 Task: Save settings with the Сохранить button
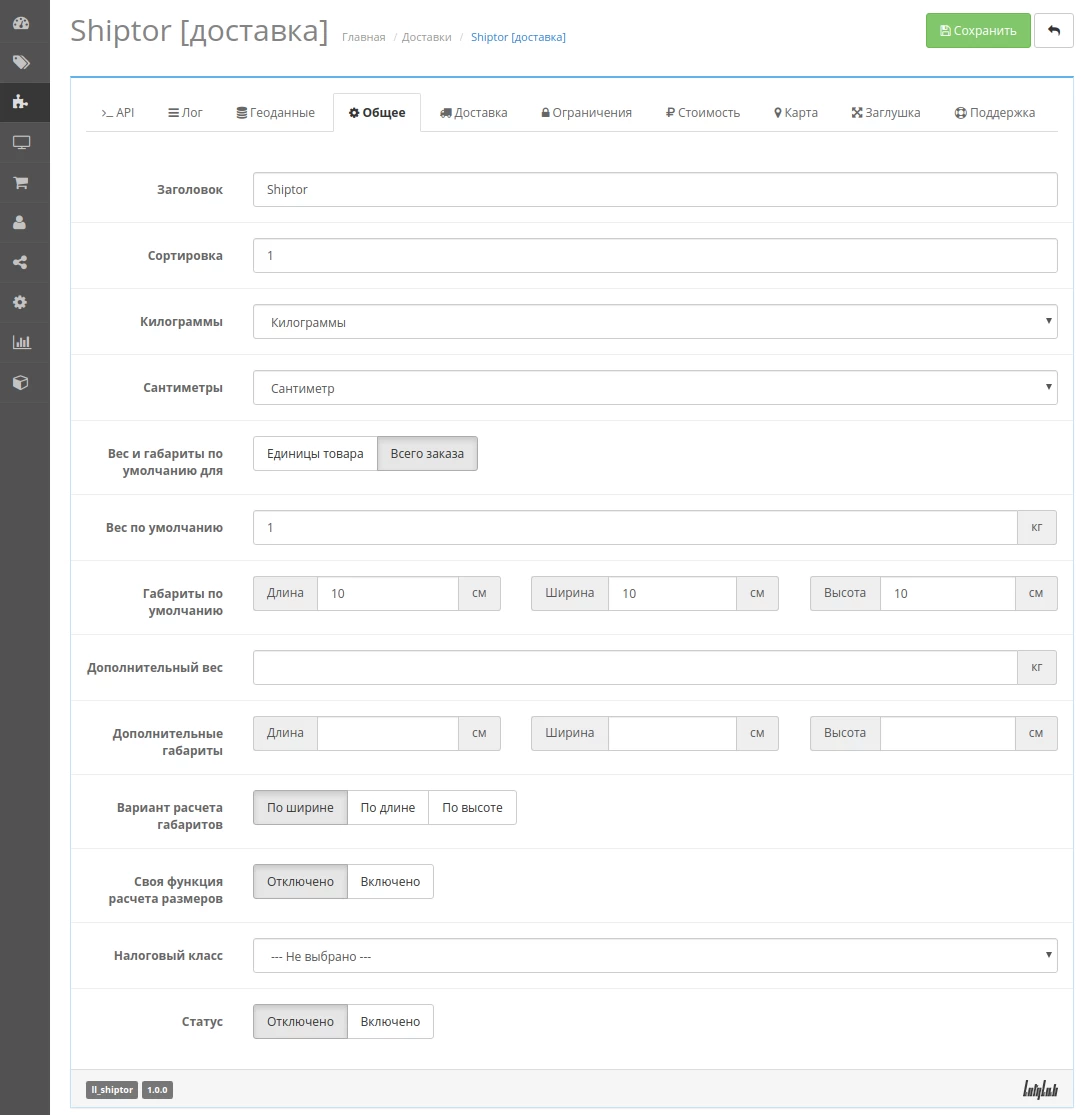978,31
